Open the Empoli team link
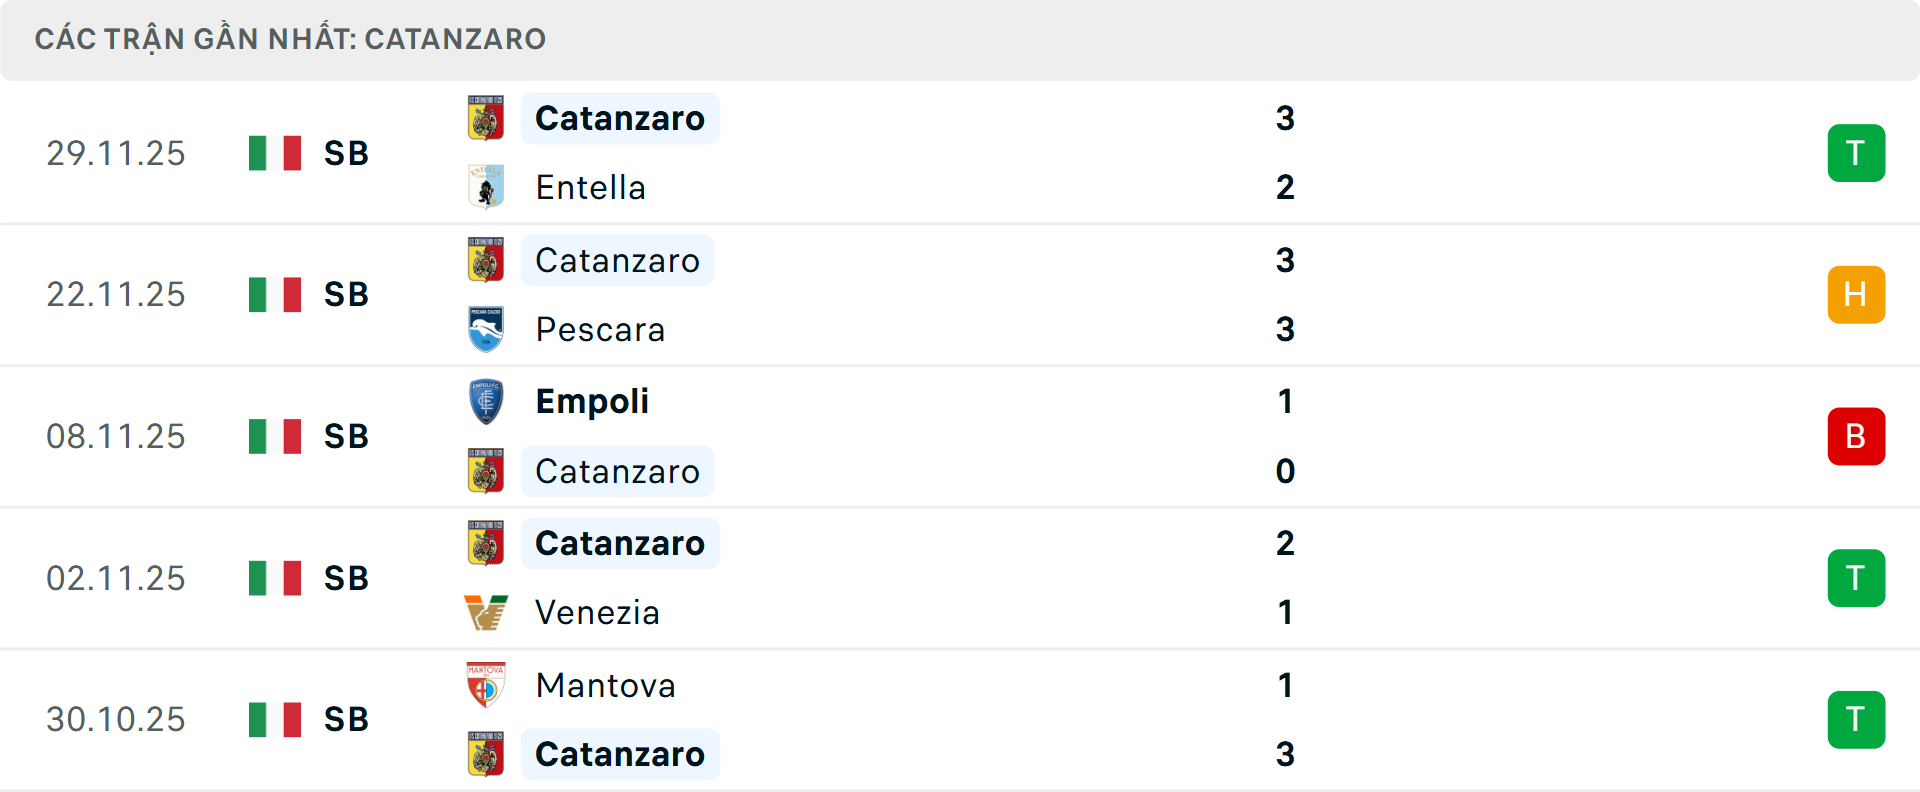This screenshot has width=1920, height=792. pyautogui.click(x=592, y=401)
